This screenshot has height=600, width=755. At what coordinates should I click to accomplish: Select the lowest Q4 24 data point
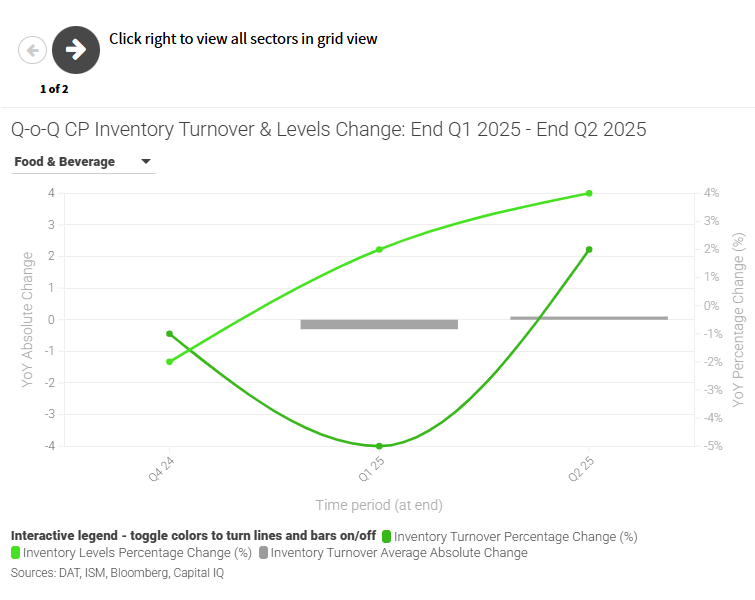[170, 362]
